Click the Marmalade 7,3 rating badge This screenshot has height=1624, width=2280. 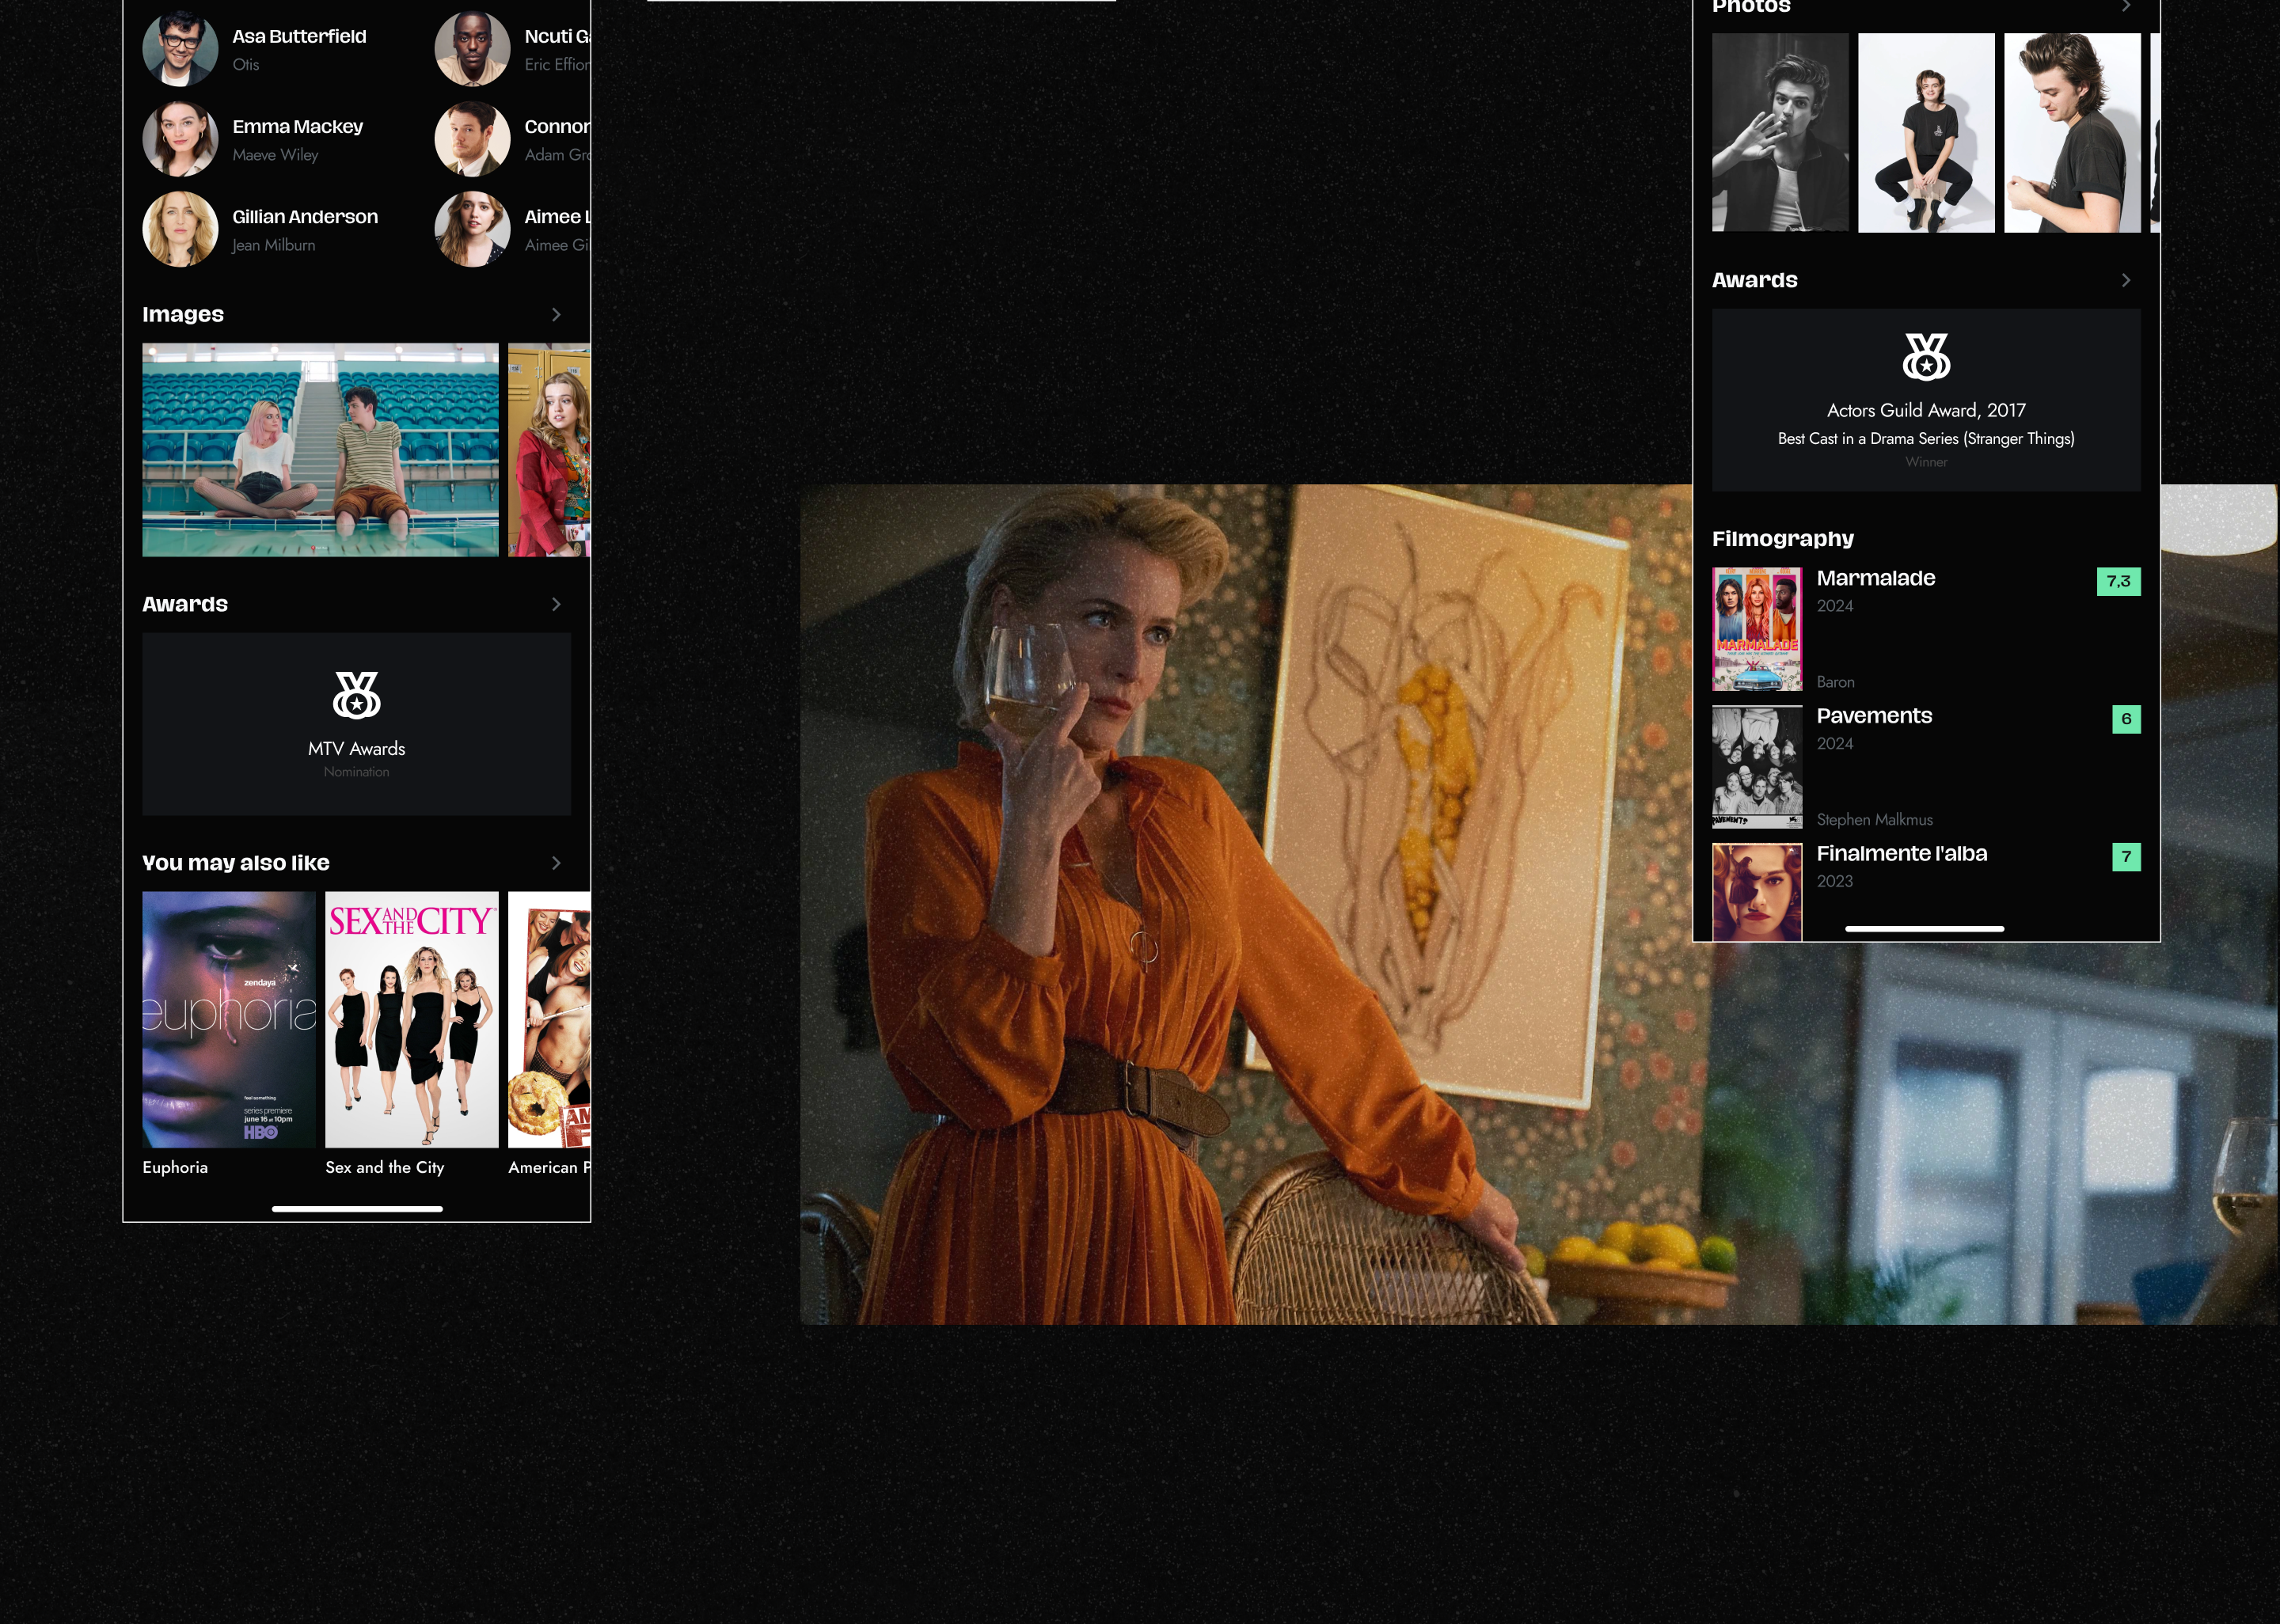point(2118,581)
